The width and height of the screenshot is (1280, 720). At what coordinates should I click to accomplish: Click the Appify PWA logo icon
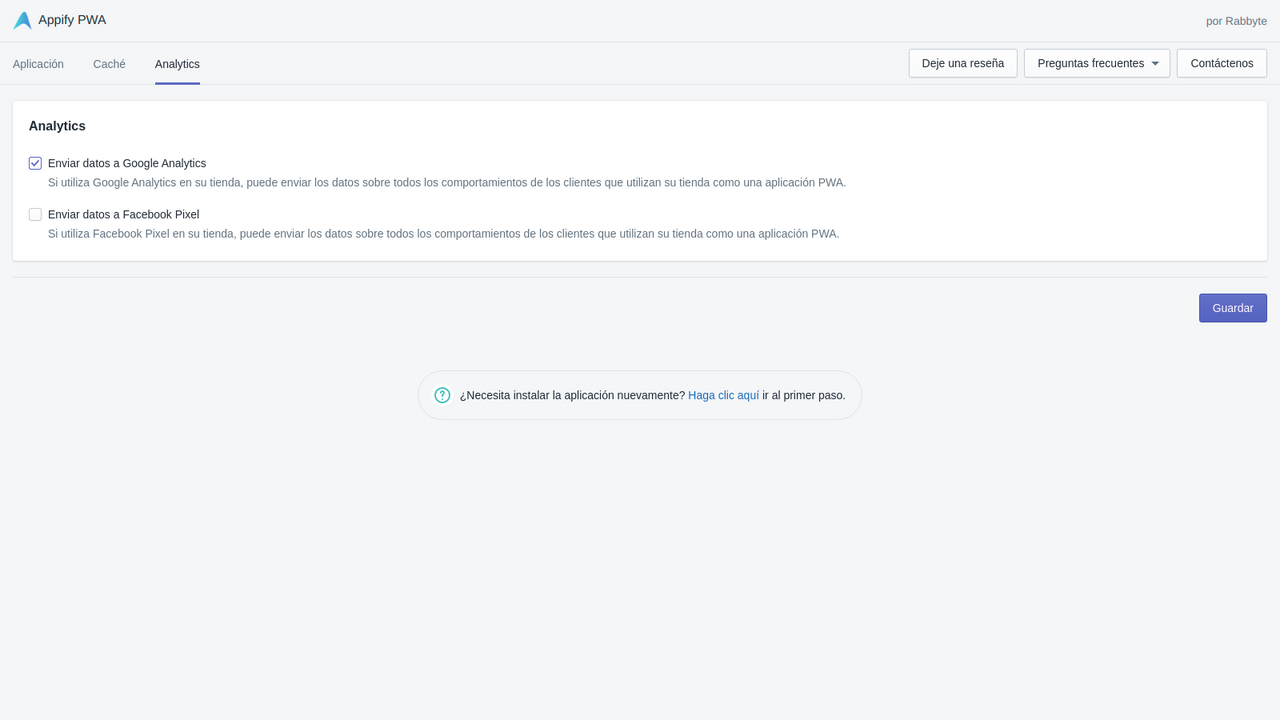(22, 20)
